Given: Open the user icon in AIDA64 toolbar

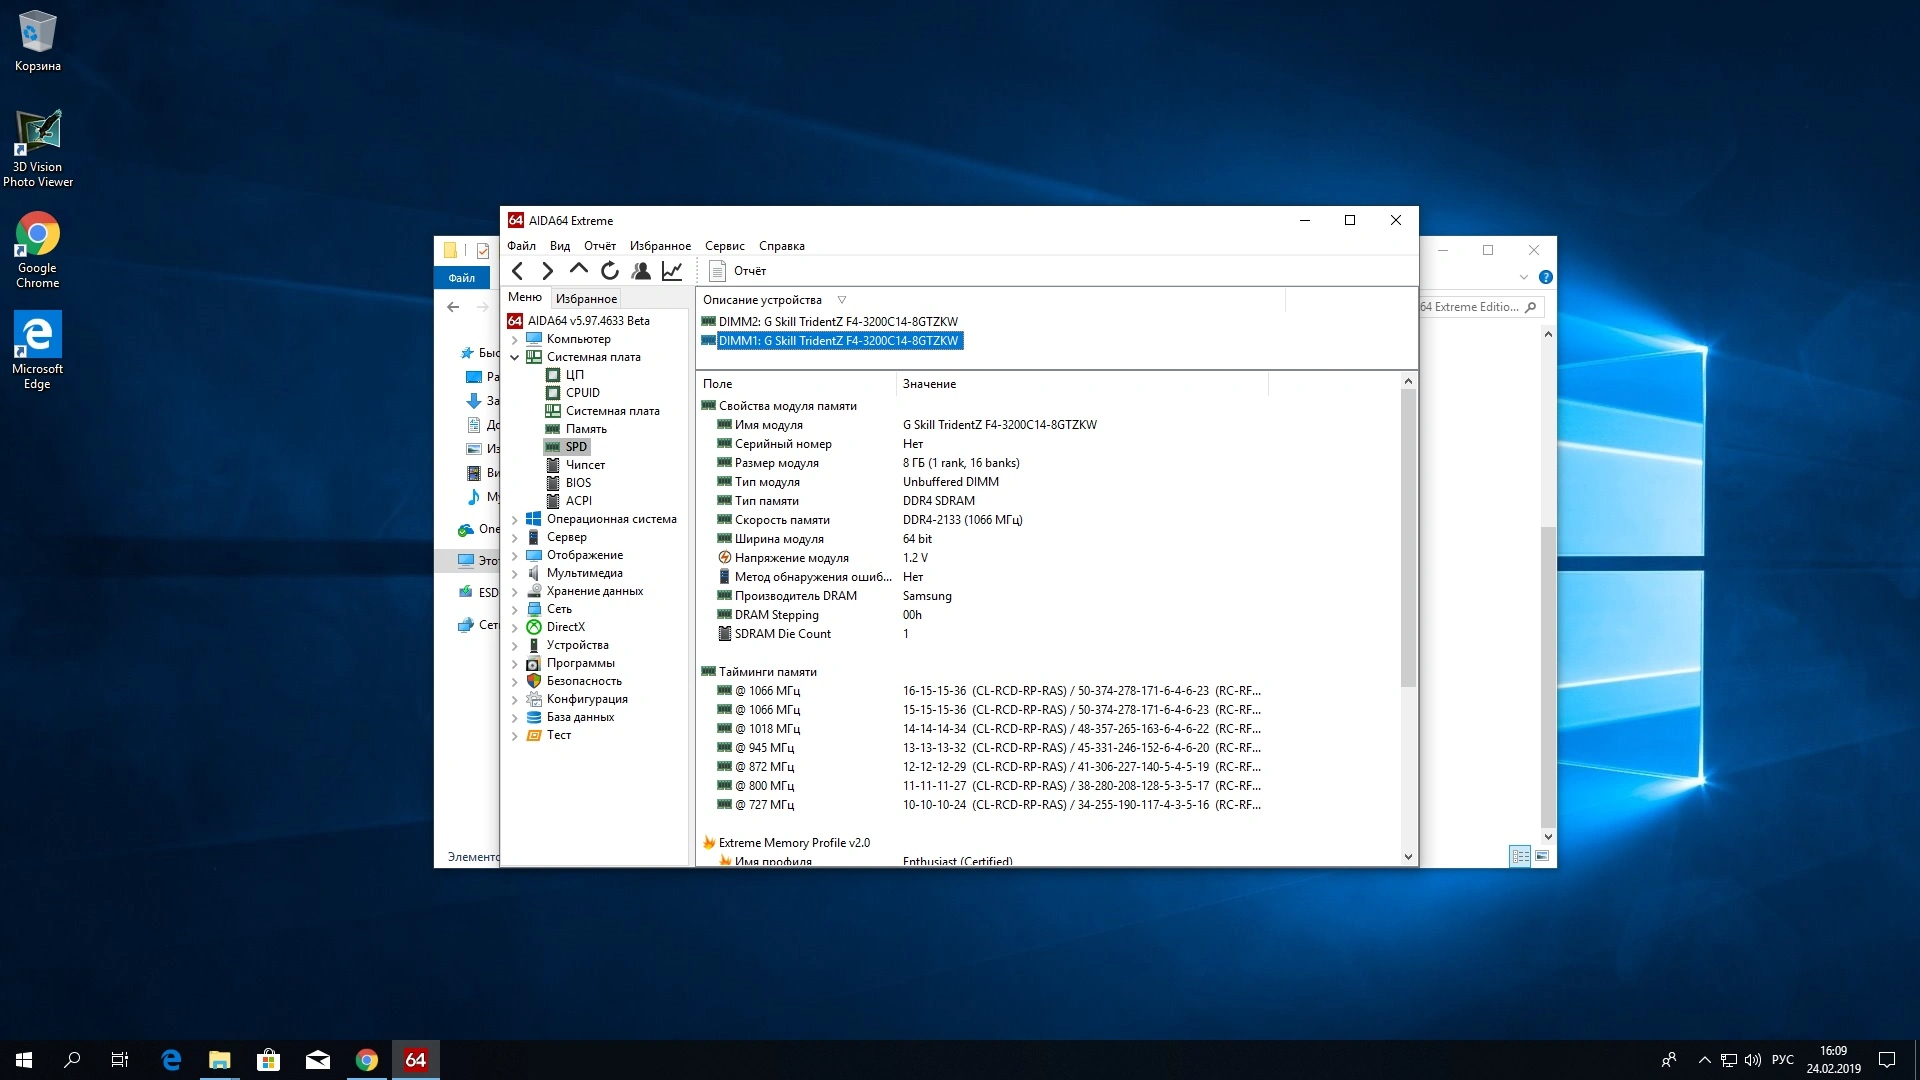Looking at the screenshot, I should tap(641, 271).
